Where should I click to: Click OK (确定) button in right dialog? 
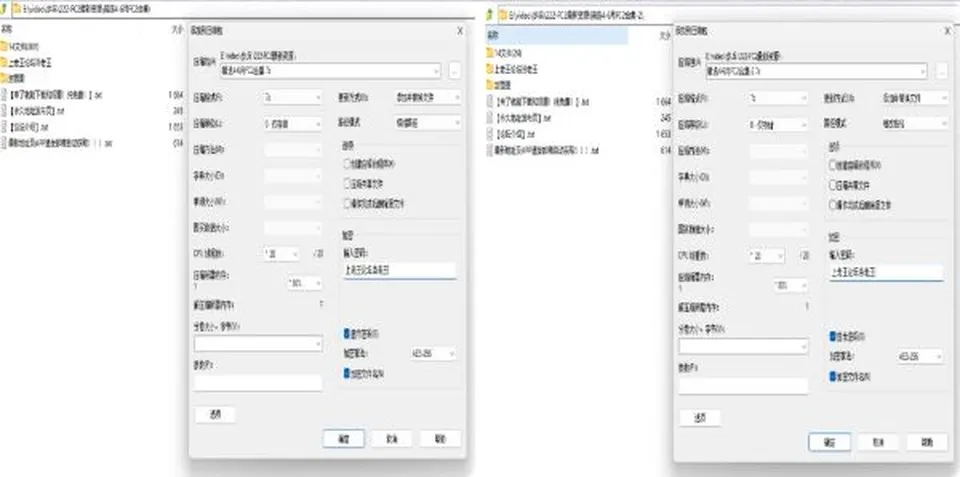point(830,442)
